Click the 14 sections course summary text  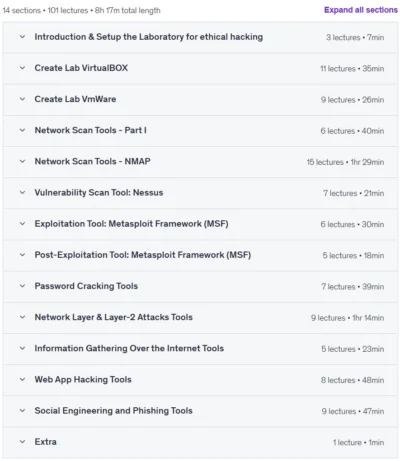(x=82, y=10)
